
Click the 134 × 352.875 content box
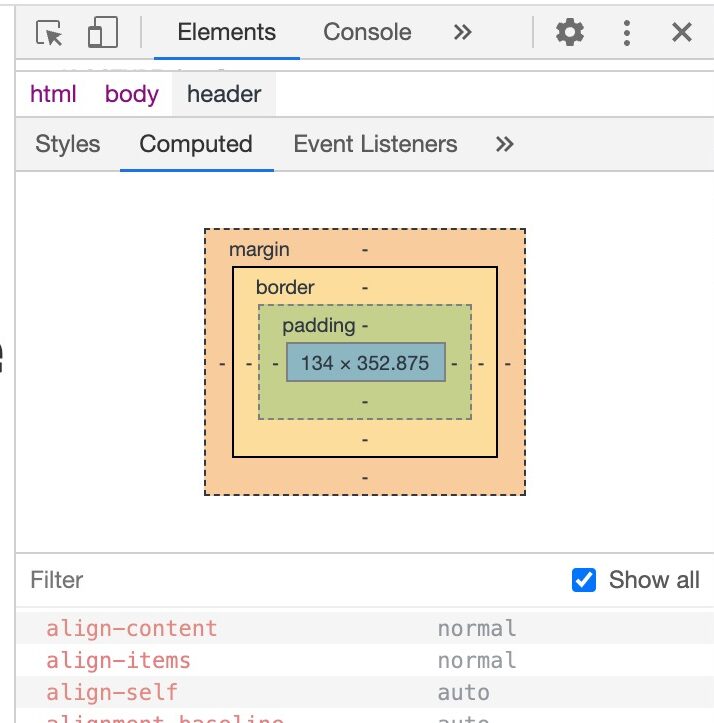(x=365, y=362)
